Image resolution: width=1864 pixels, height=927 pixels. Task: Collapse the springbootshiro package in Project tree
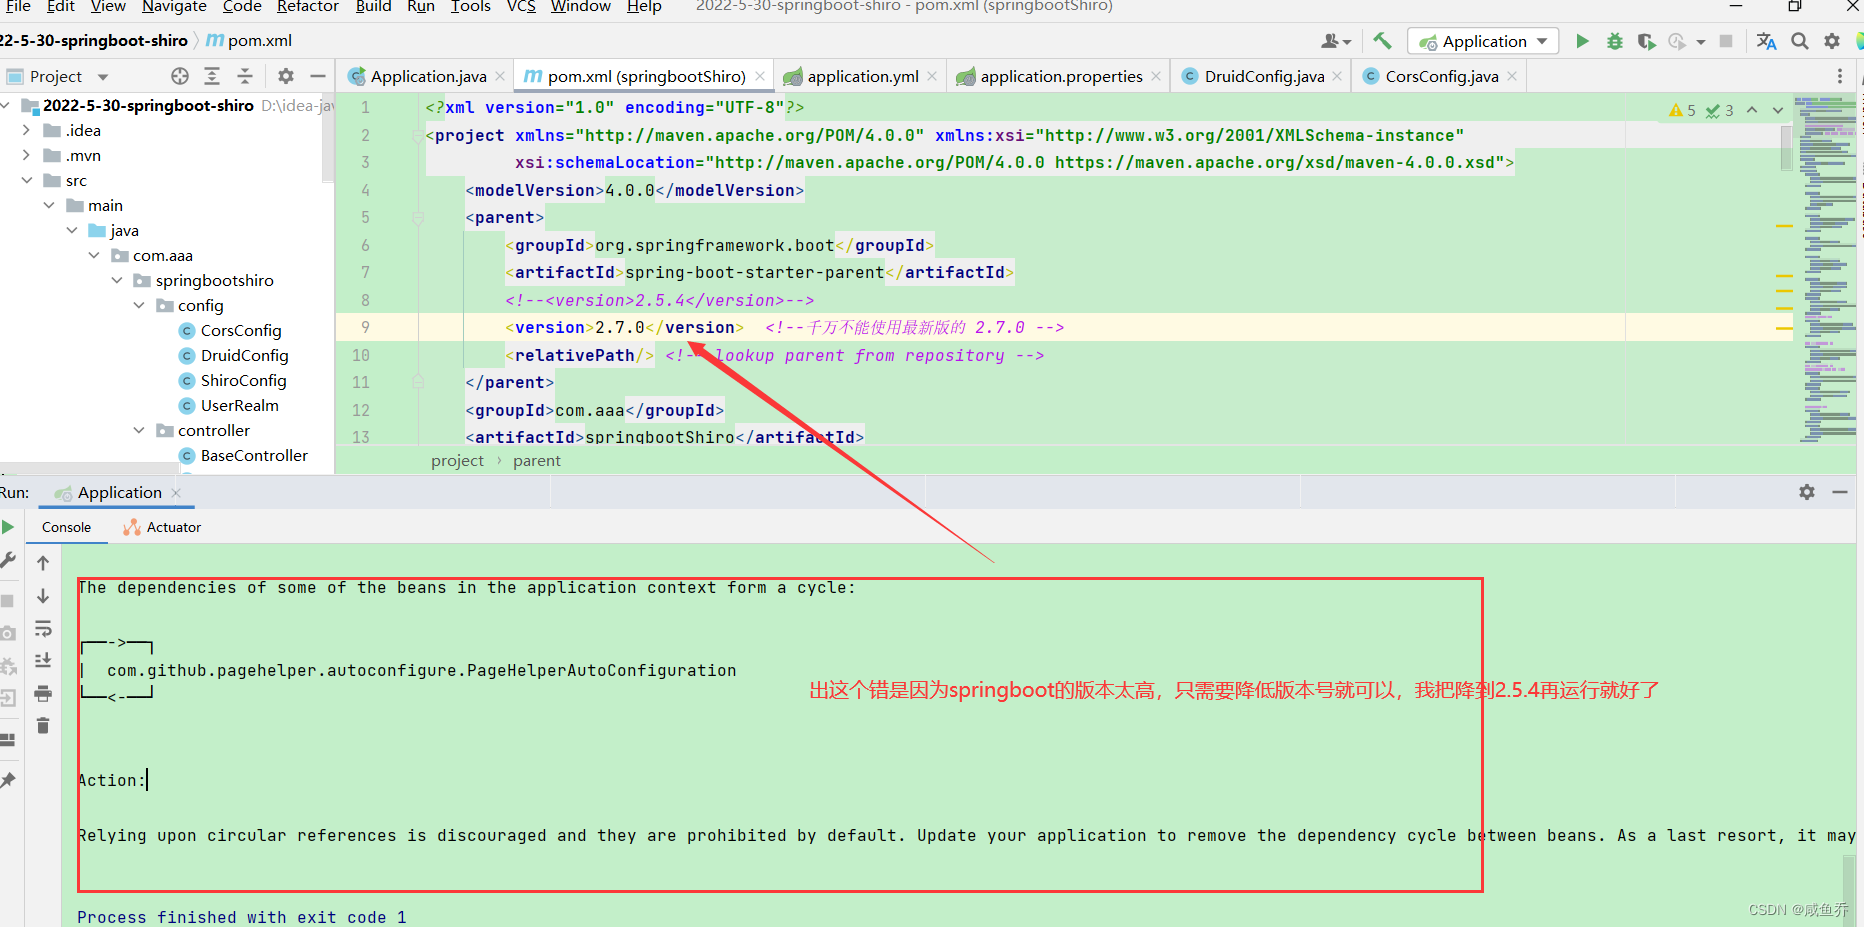(x=117, y=280)
